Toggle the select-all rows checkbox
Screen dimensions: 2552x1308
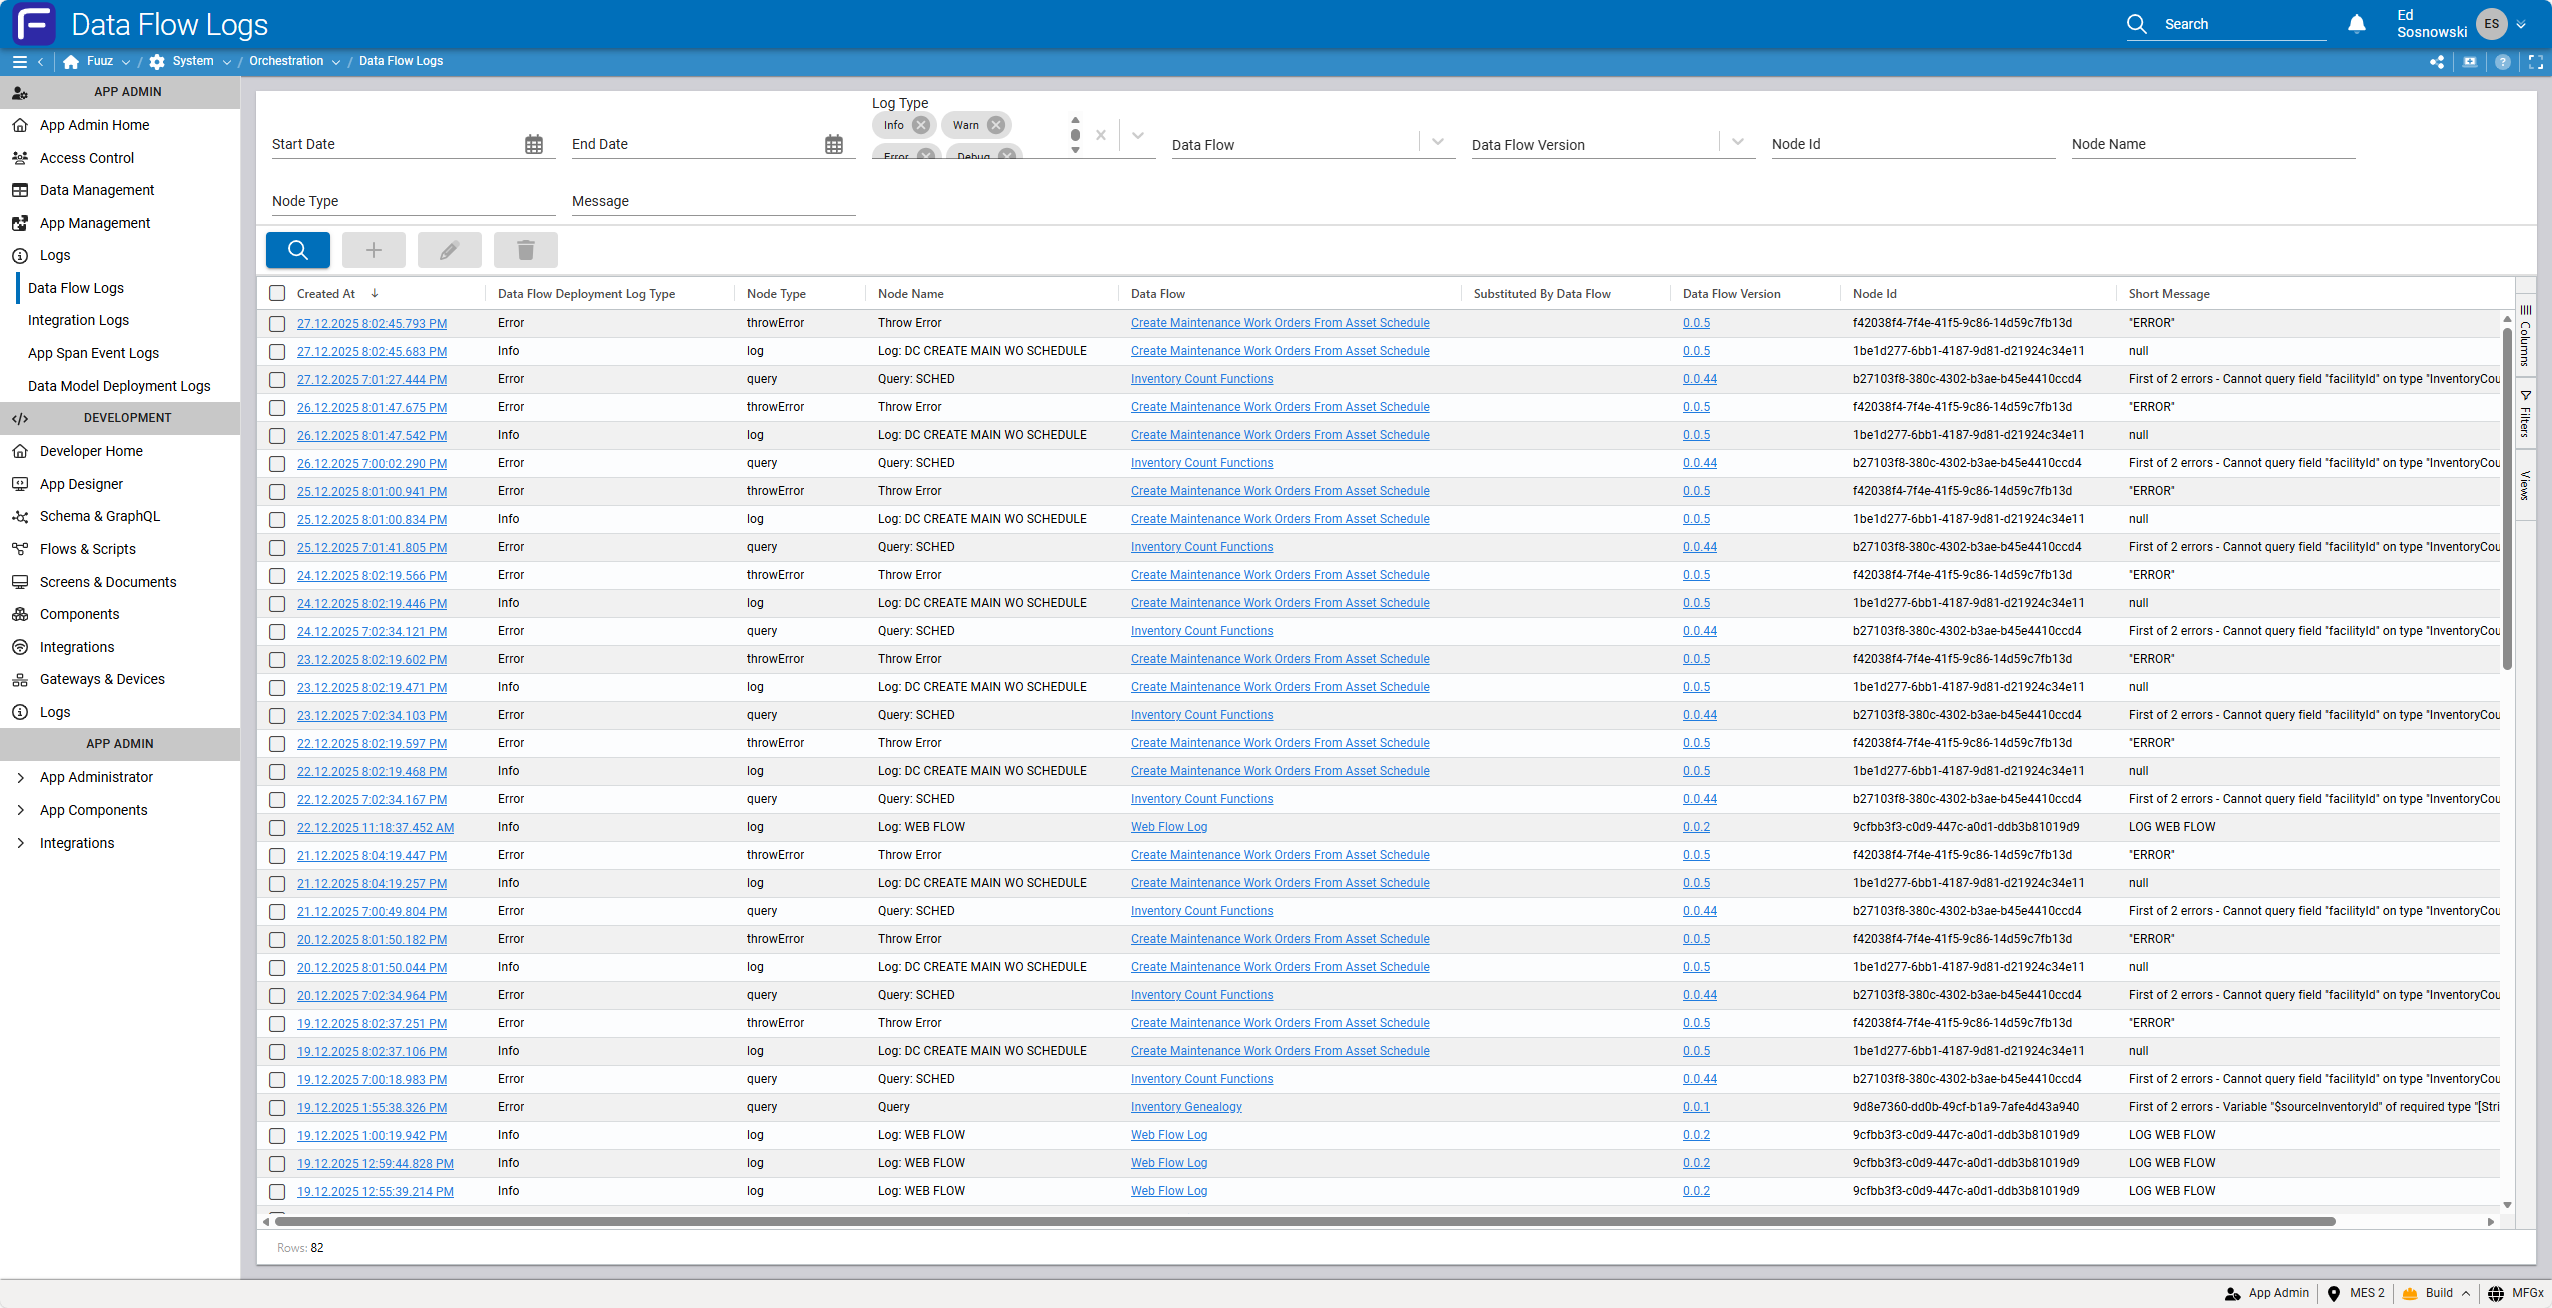pos(277,293)
